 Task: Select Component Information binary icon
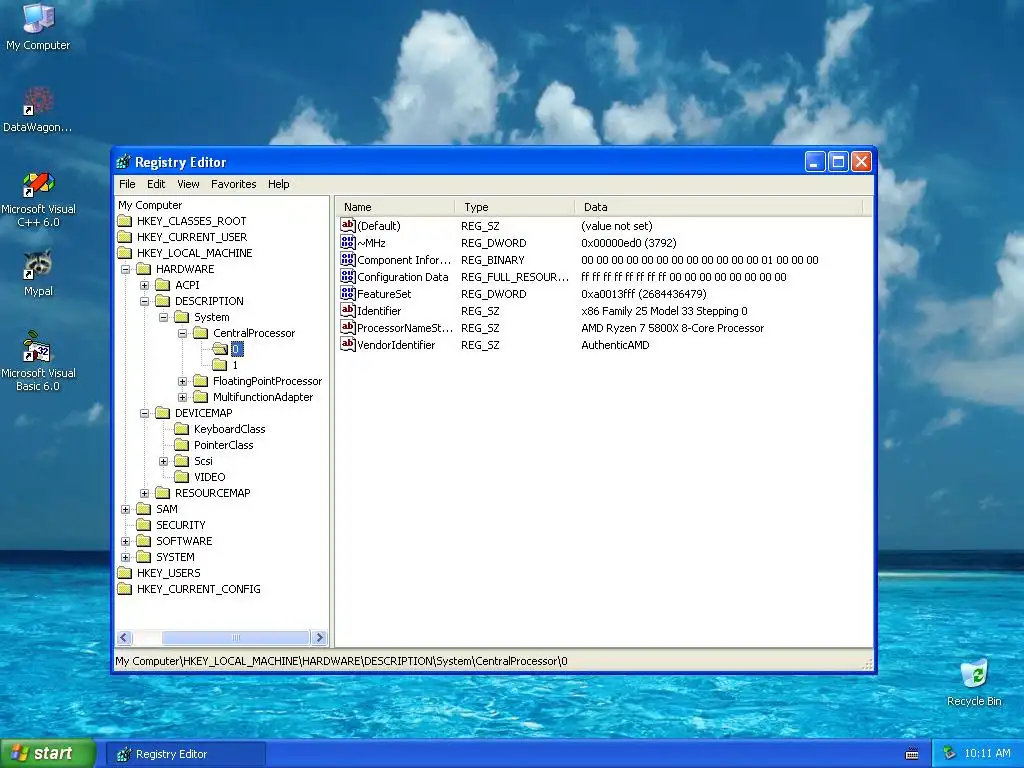[347, 259]
